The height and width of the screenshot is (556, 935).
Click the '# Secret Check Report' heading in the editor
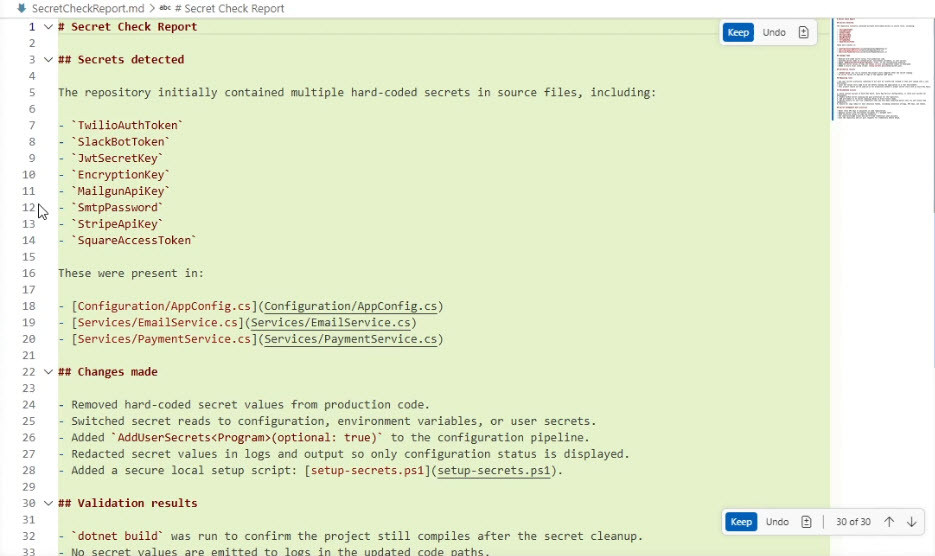coord(128,27)
